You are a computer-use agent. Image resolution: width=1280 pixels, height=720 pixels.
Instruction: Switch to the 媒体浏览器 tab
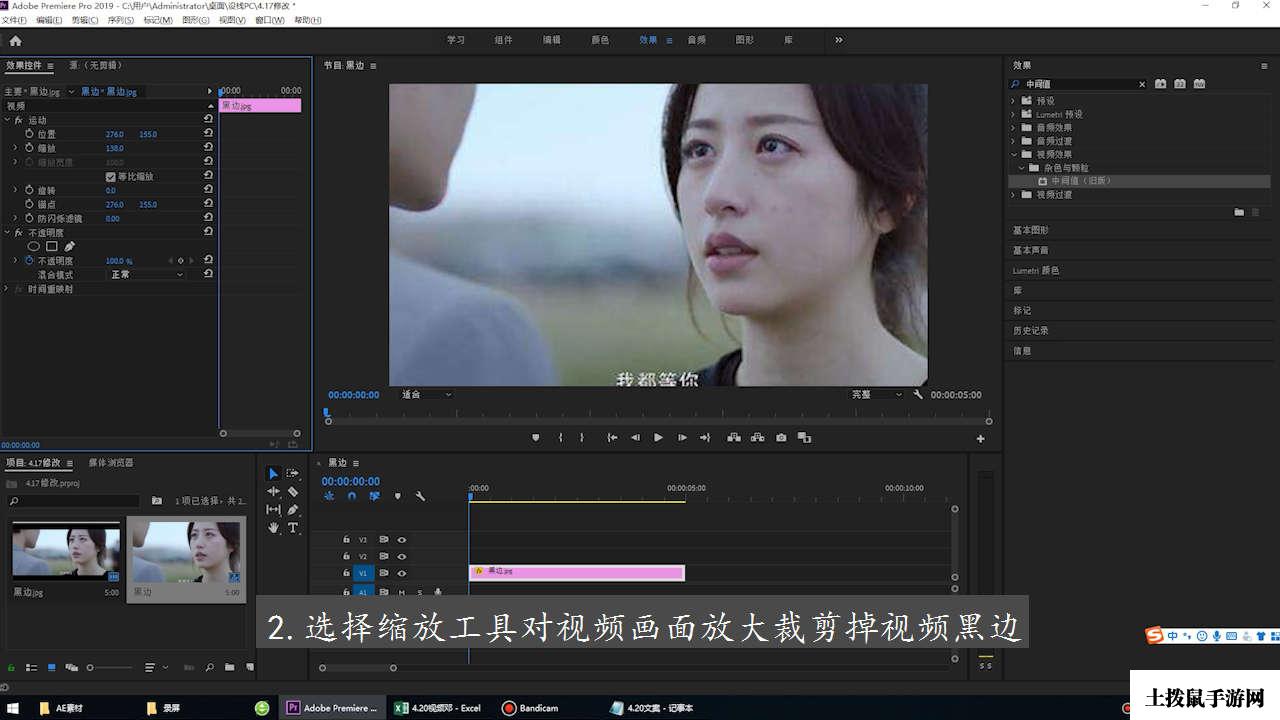[111, 463]
